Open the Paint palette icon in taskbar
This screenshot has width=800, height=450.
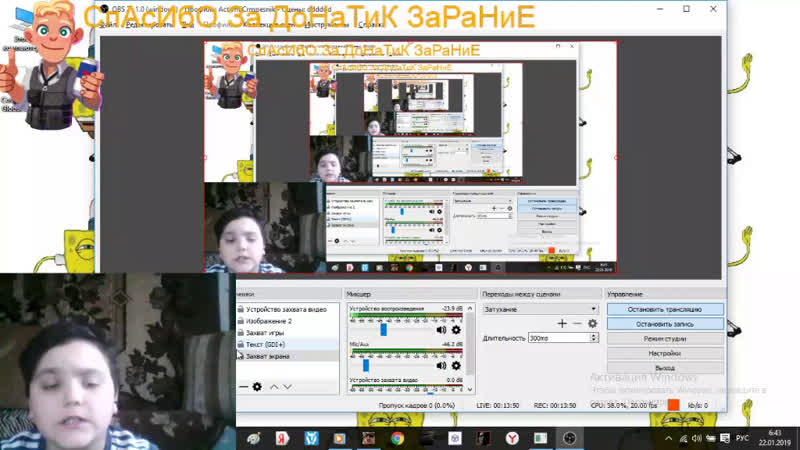click(x=254, y=438)
